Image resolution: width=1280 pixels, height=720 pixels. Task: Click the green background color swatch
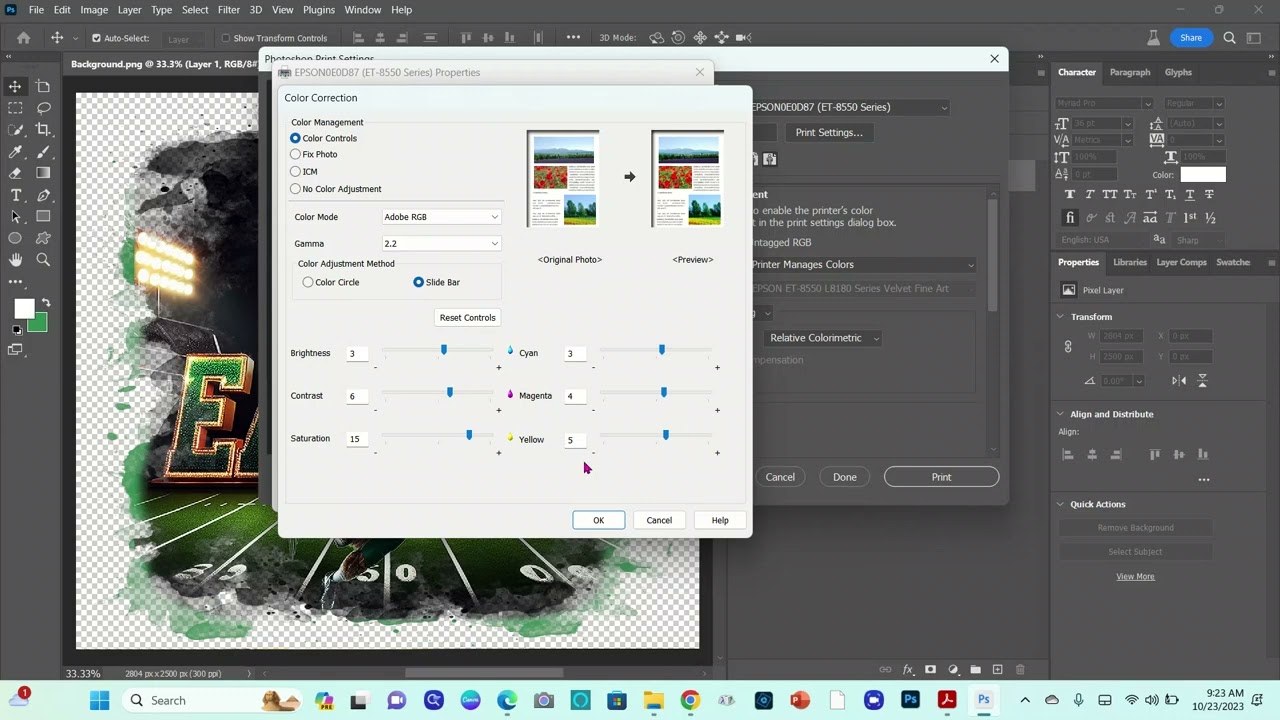click(x=38, y=323)
